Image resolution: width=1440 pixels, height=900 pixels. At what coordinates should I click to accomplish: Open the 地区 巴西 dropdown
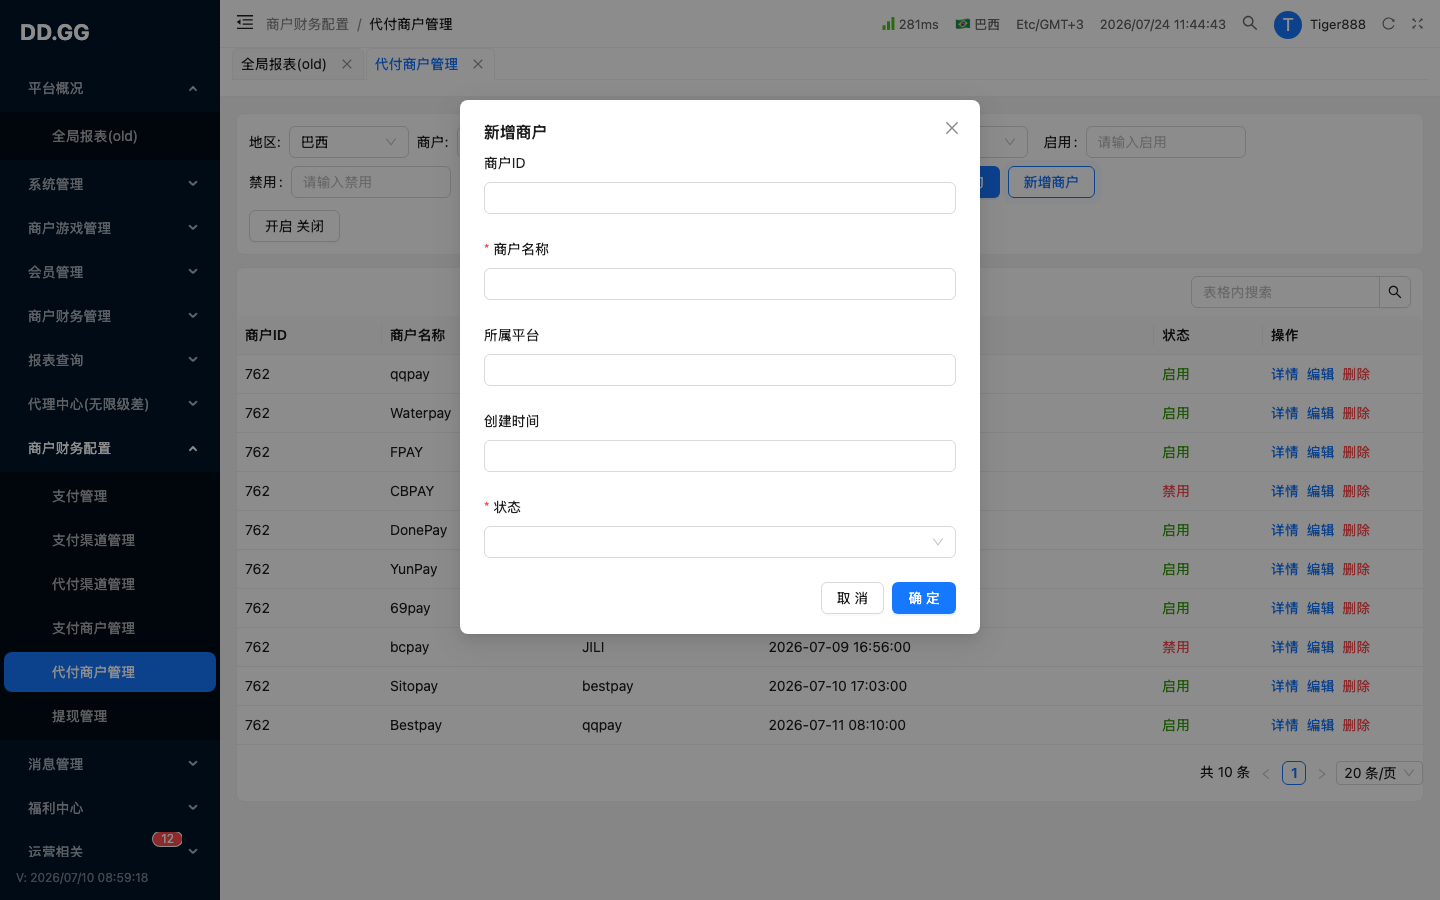click(349, 142)
